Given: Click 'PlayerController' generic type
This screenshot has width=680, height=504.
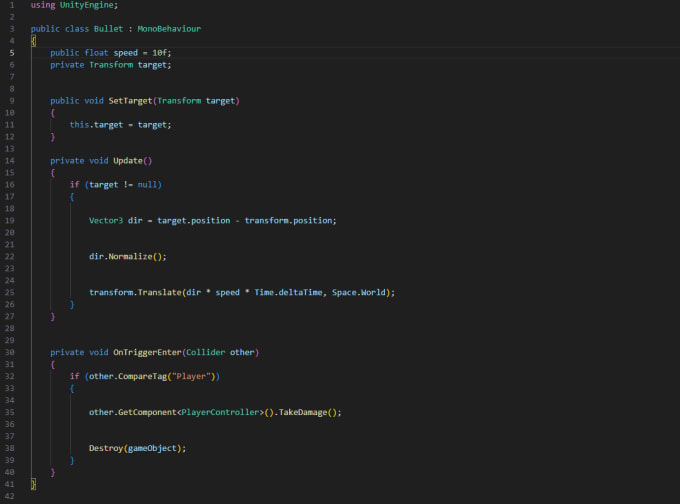Looking at the screenshot, I should (220, 412).
